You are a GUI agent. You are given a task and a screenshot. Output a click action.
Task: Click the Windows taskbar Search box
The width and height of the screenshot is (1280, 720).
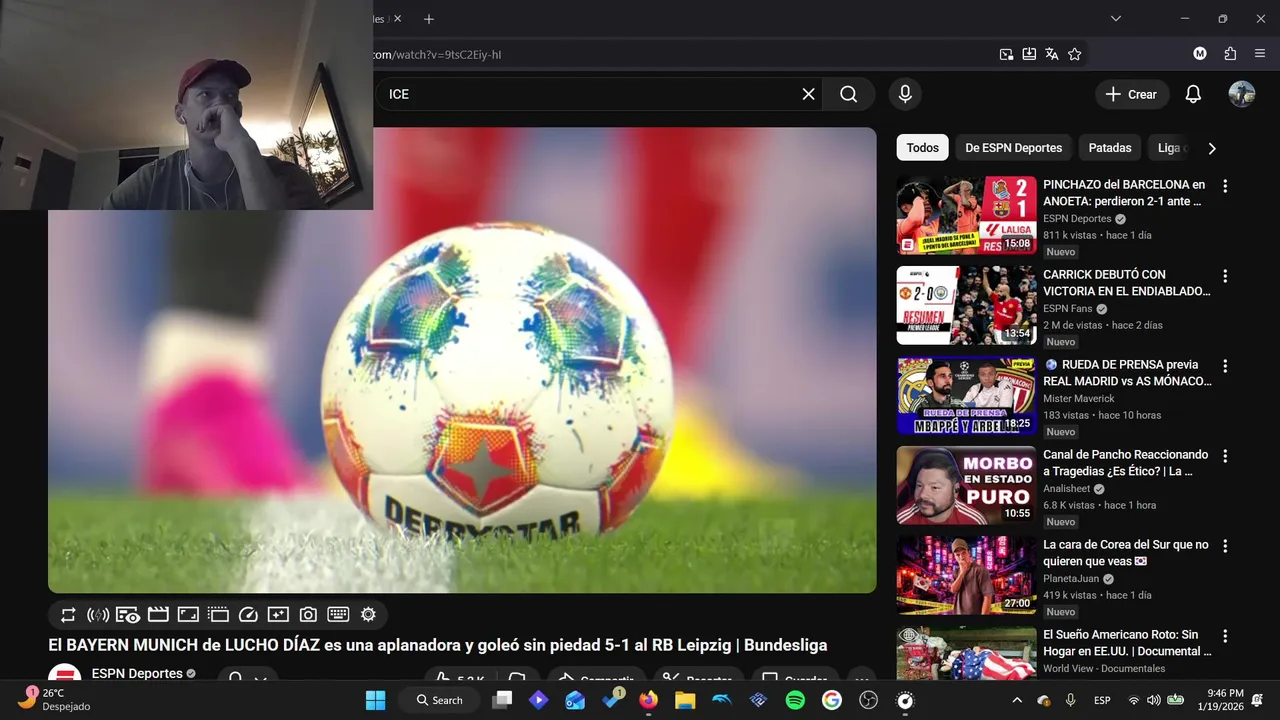[440, 700]
